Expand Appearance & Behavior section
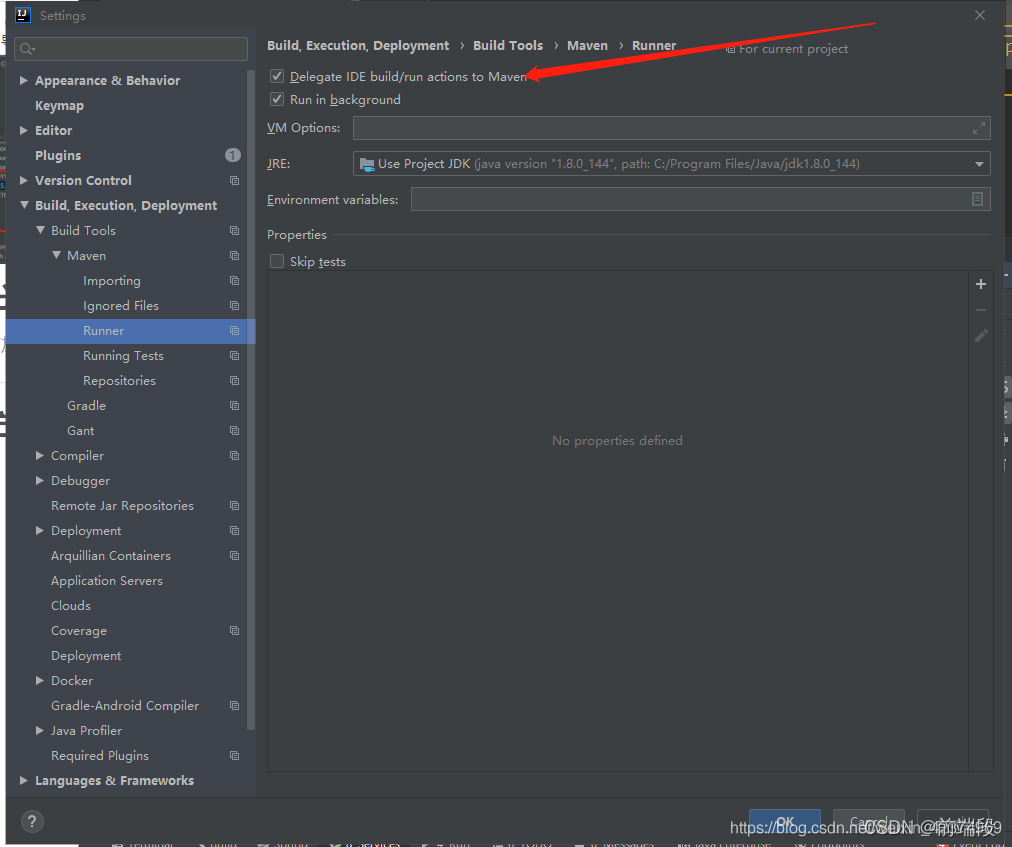This screenshot has width=1012, height=847. coord(24,80)
